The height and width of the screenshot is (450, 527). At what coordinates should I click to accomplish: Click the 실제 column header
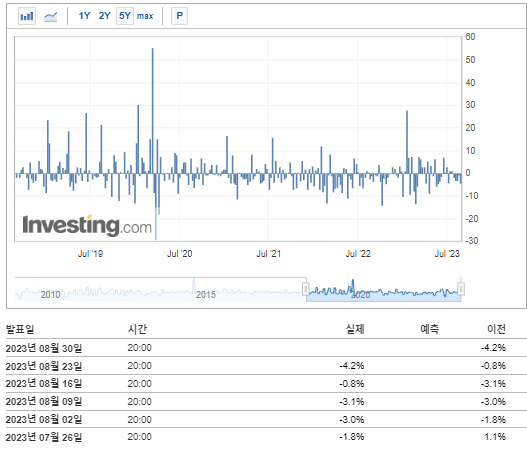pos(355,329)
